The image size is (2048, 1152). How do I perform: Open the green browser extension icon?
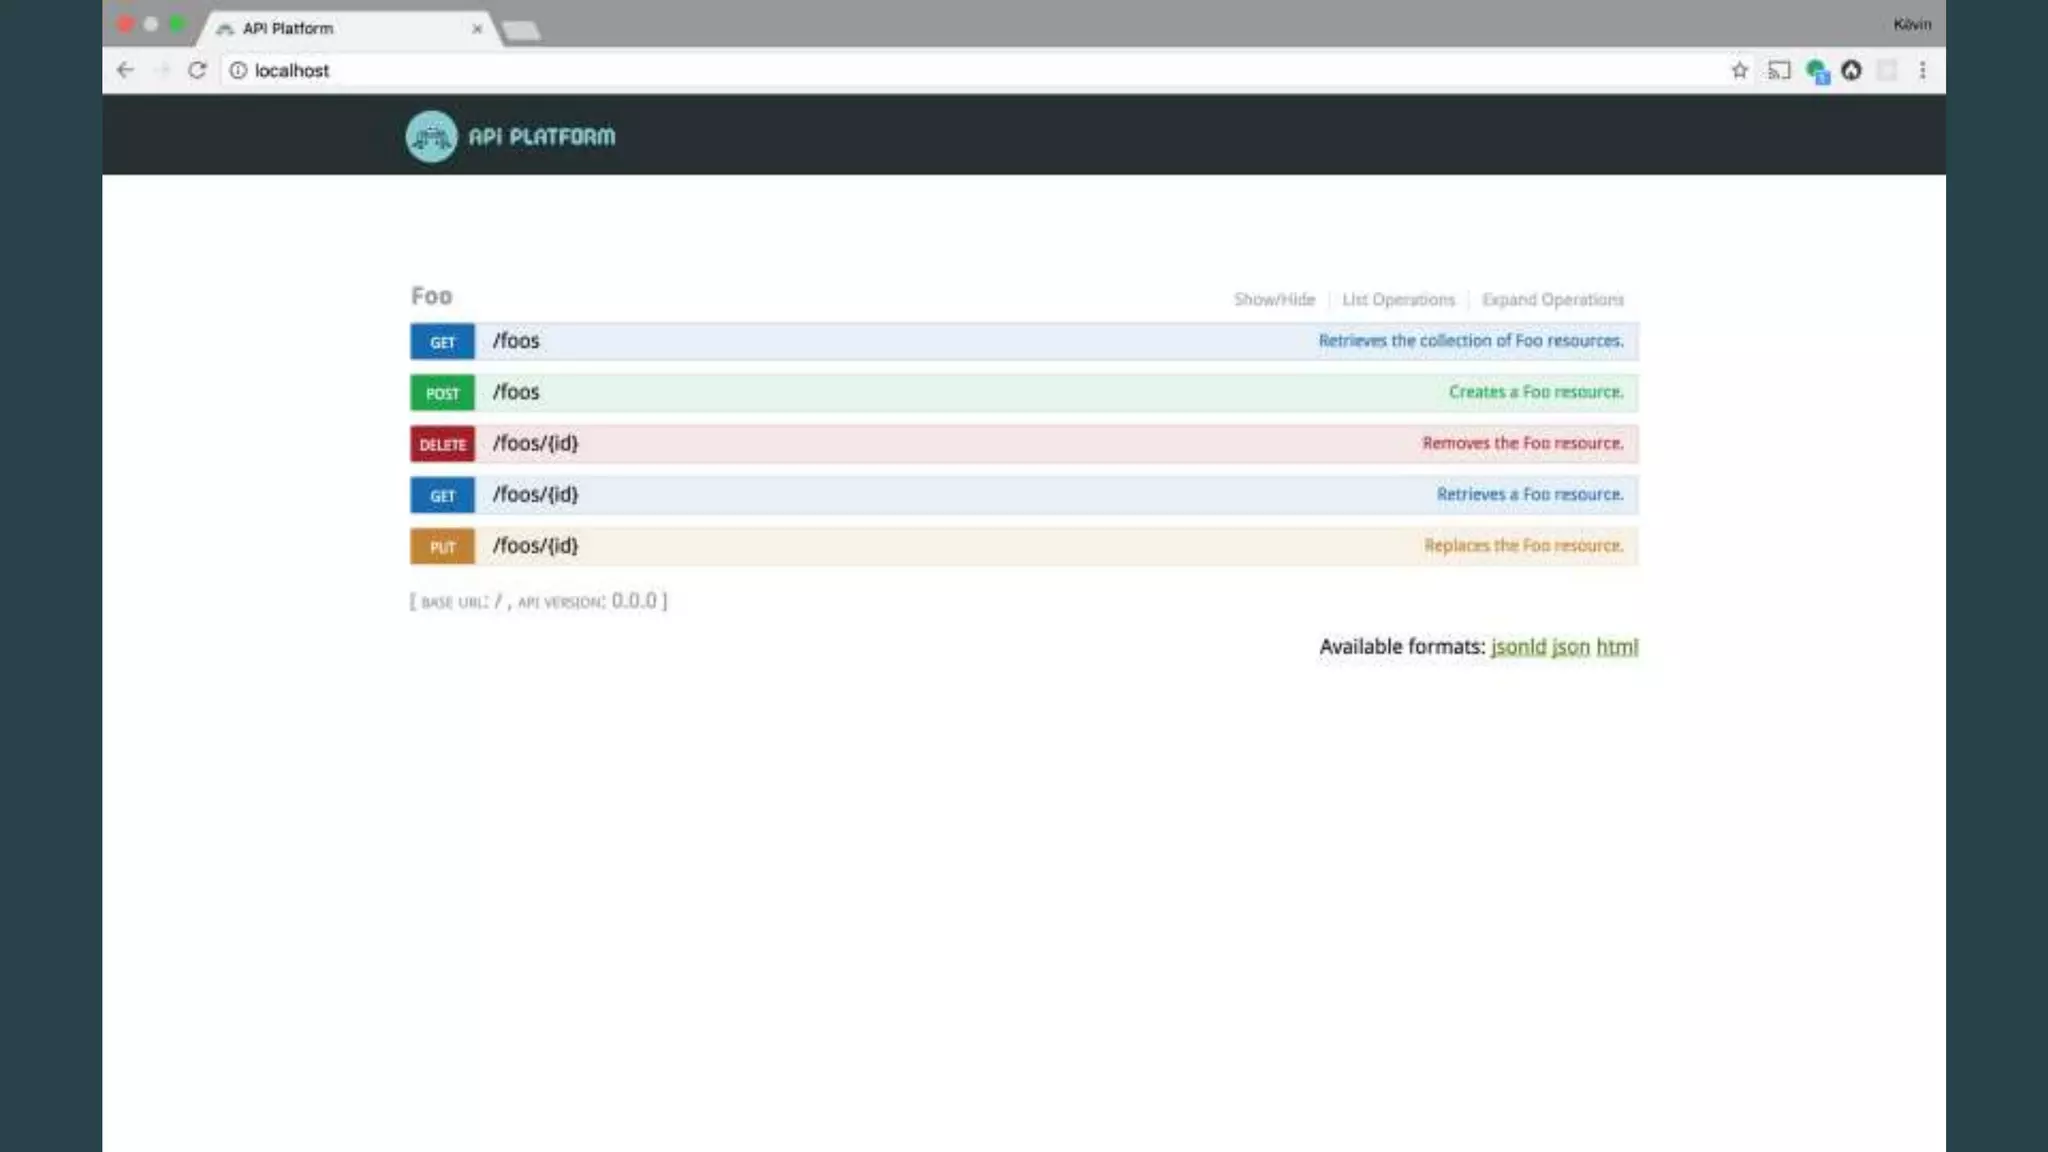click(x=1817, y=71)
